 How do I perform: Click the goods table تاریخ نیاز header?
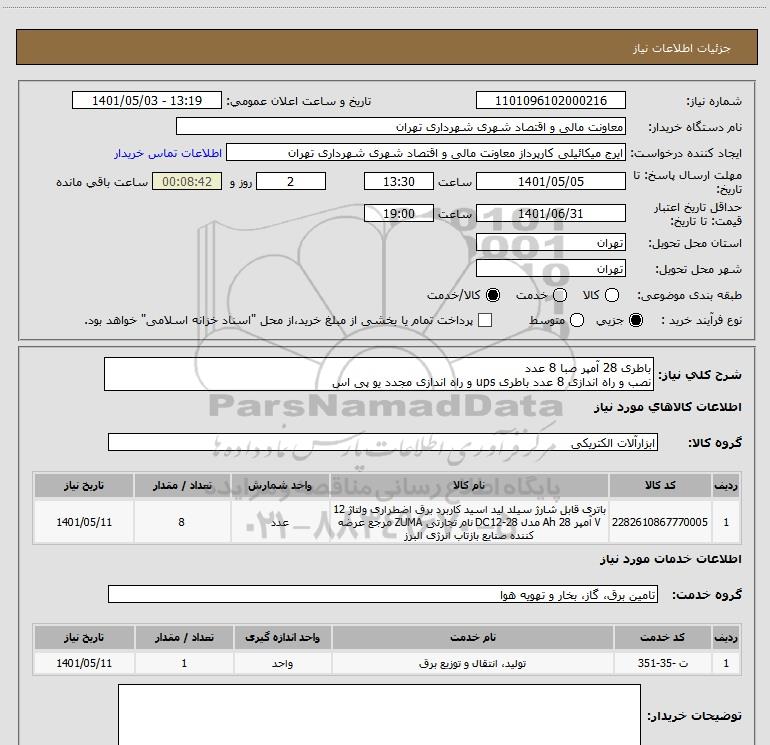click(x=84, y=485)
